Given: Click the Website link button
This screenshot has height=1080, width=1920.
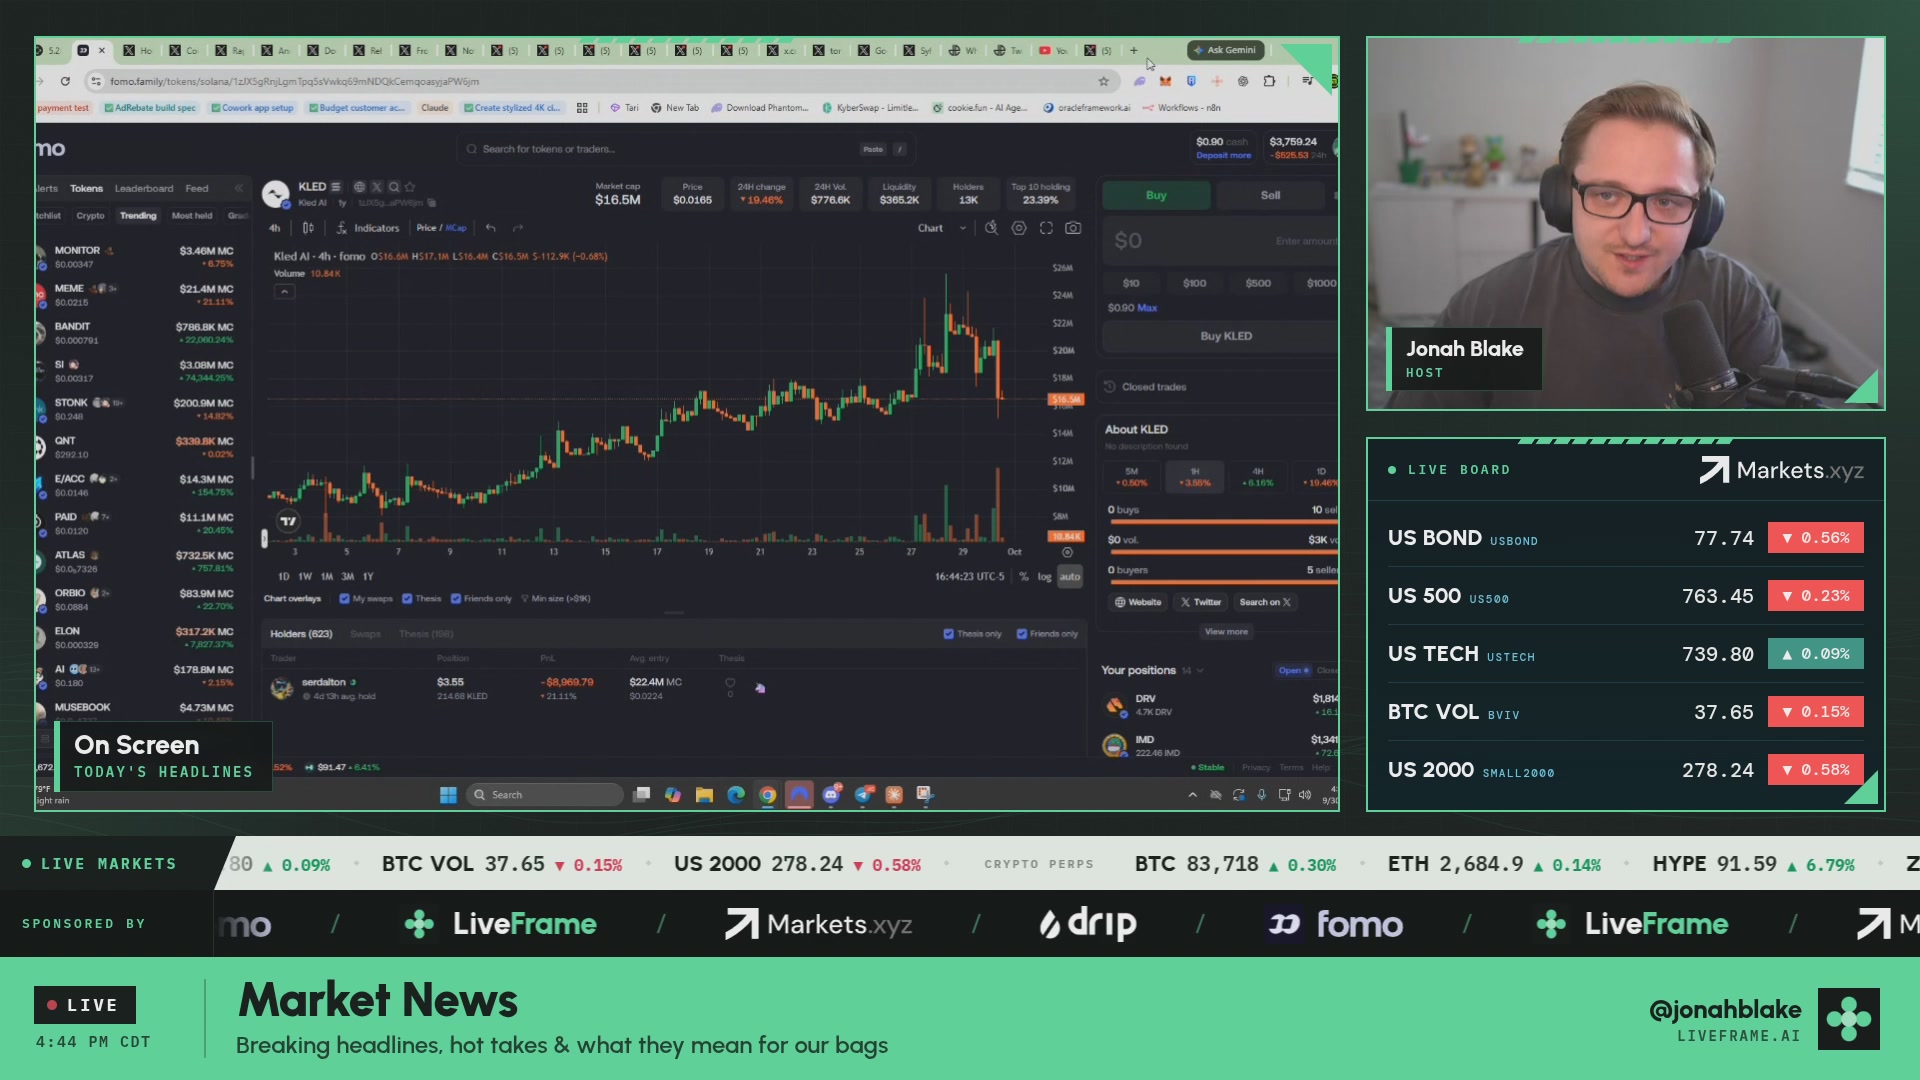Looking at the screenshot, I should (1138, 602).
